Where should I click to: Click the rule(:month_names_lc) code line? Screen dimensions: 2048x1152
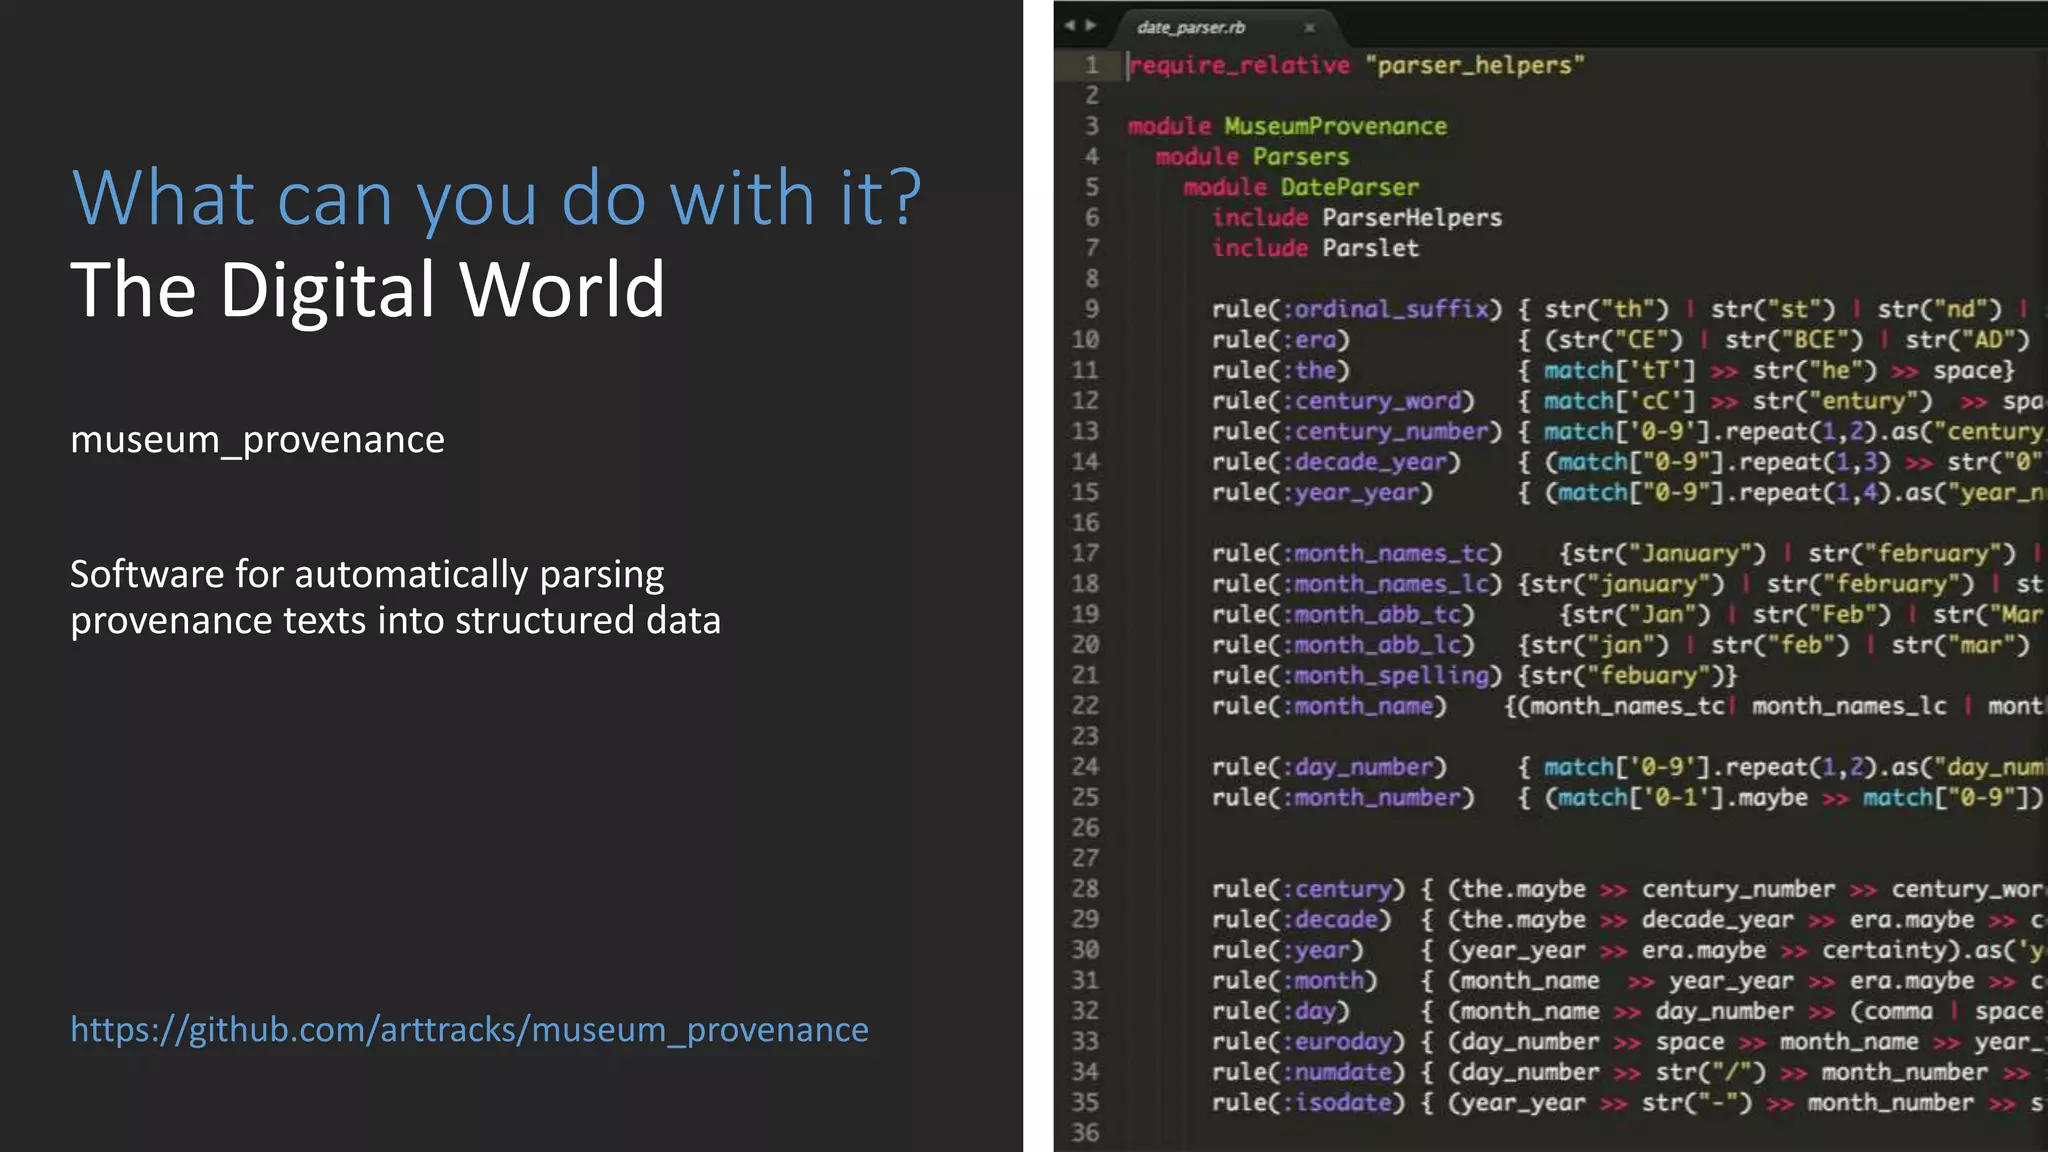[x=1629, y=584]
